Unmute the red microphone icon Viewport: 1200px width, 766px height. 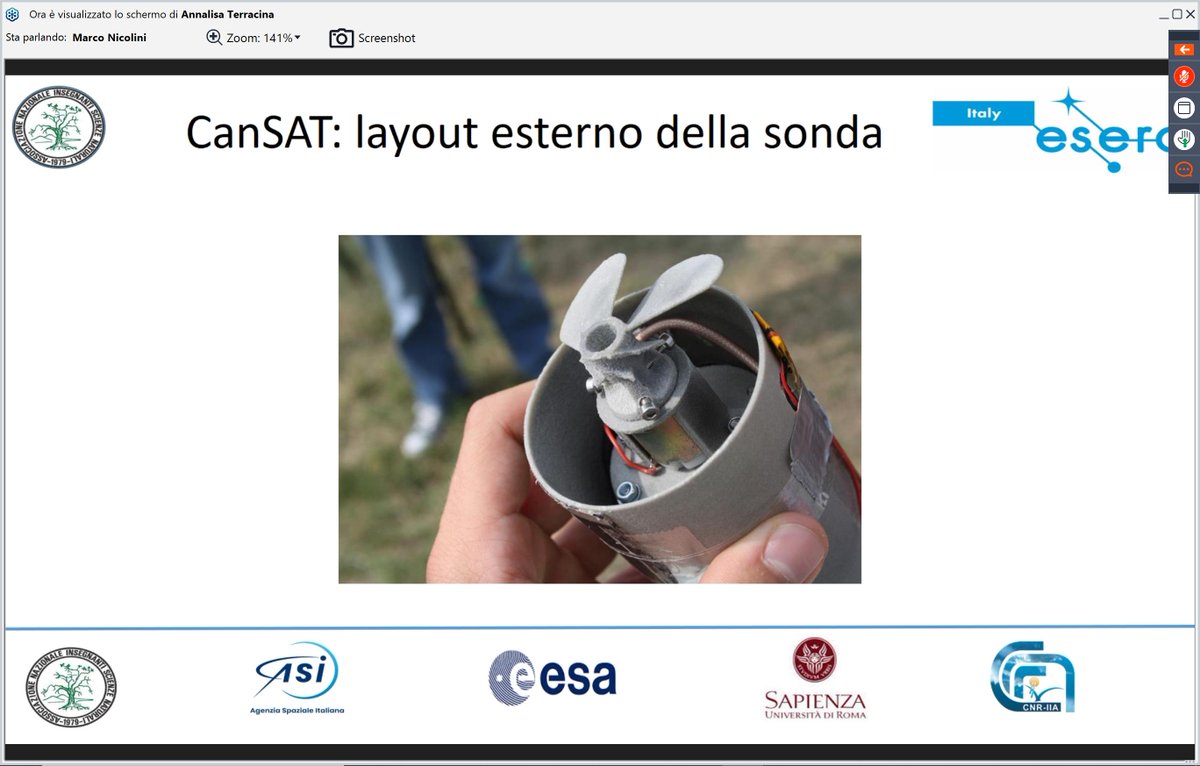1184,77
